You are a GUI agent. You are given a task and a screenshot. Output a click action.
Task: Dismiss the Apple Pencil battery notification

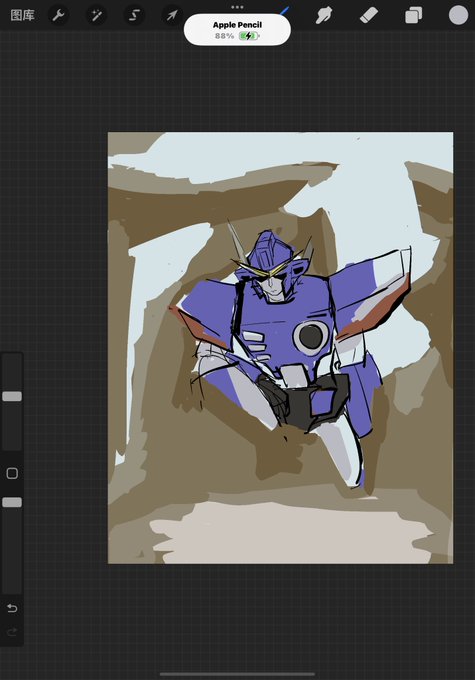click(237, 29)
